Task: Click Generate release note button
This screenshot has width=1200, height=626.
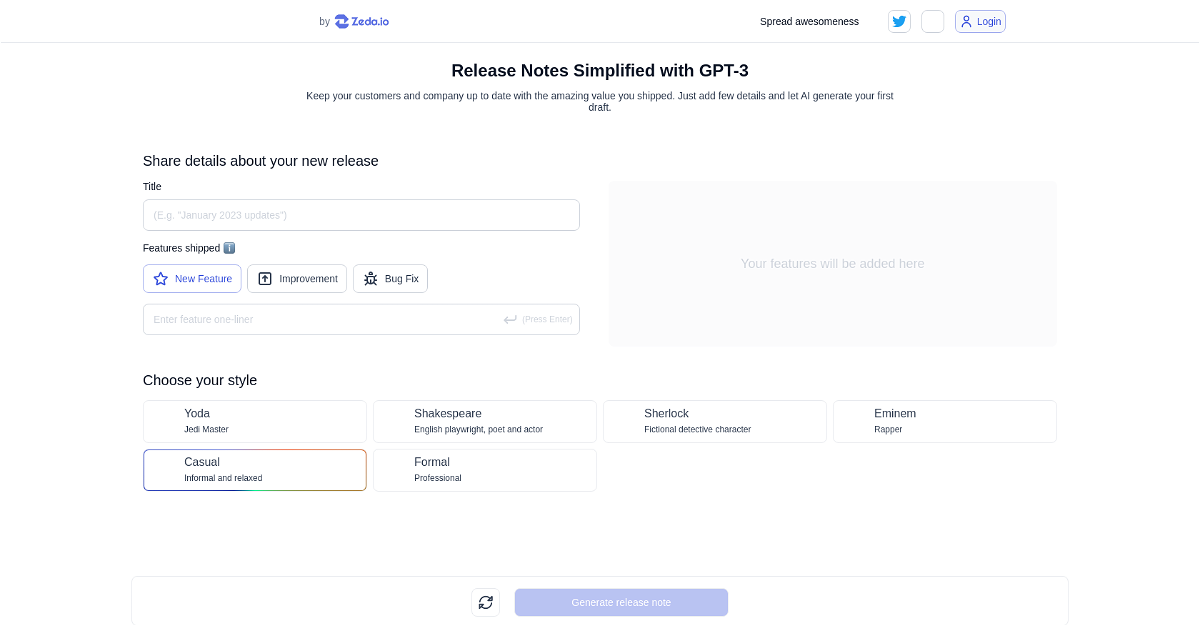Action: point(621,602)
